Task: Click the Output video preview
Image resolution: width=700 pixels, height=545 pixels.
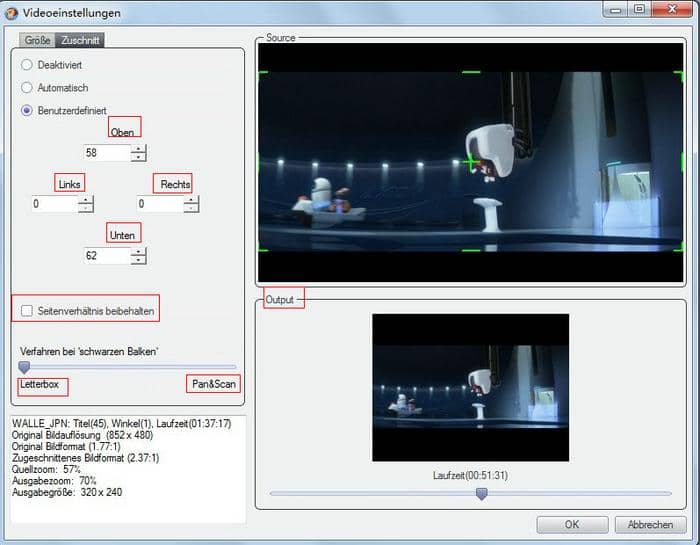Action: [x=471, y=387]
